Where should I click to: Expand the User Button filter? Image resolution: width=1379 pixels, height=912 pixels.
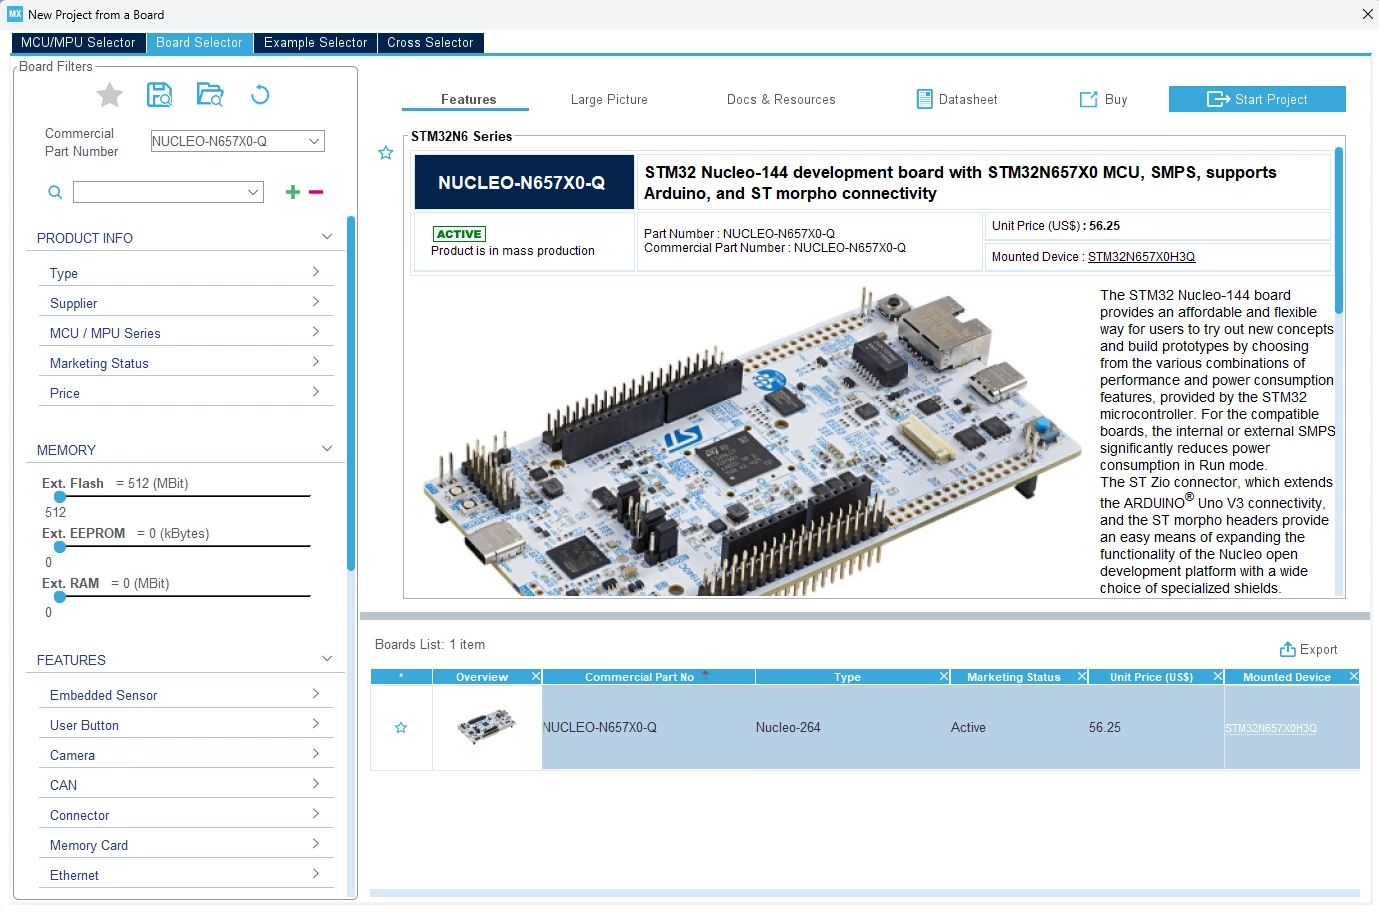coord(316,724)
